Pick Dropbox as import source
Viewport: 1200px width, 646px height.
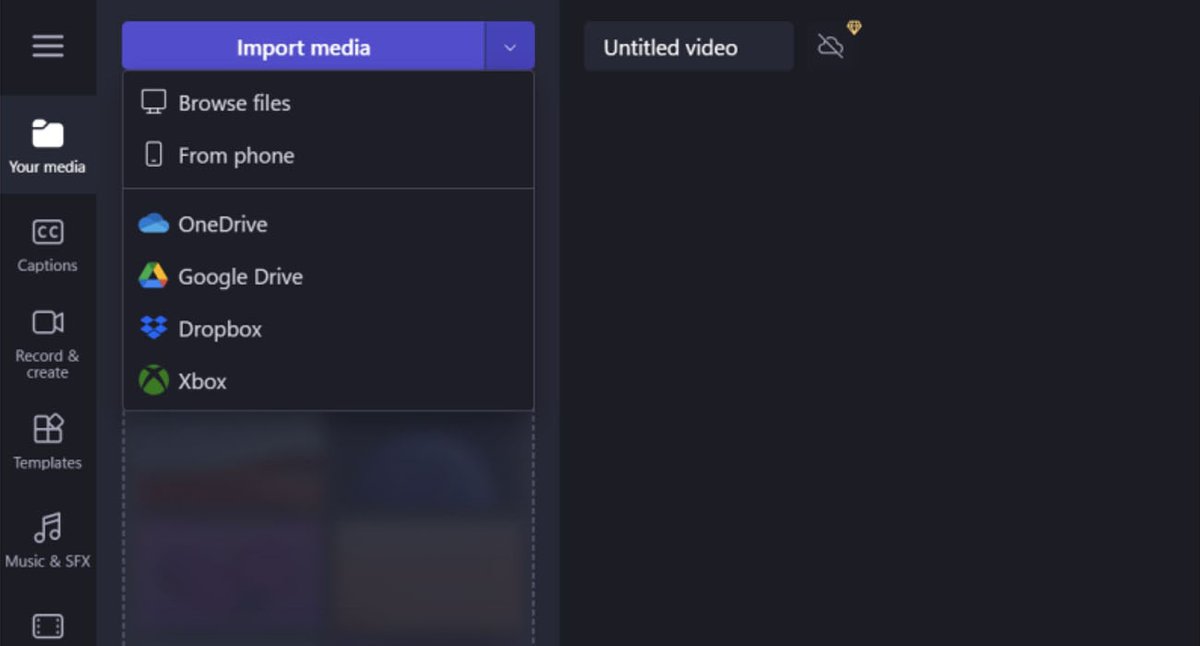(x=328, y=329)
